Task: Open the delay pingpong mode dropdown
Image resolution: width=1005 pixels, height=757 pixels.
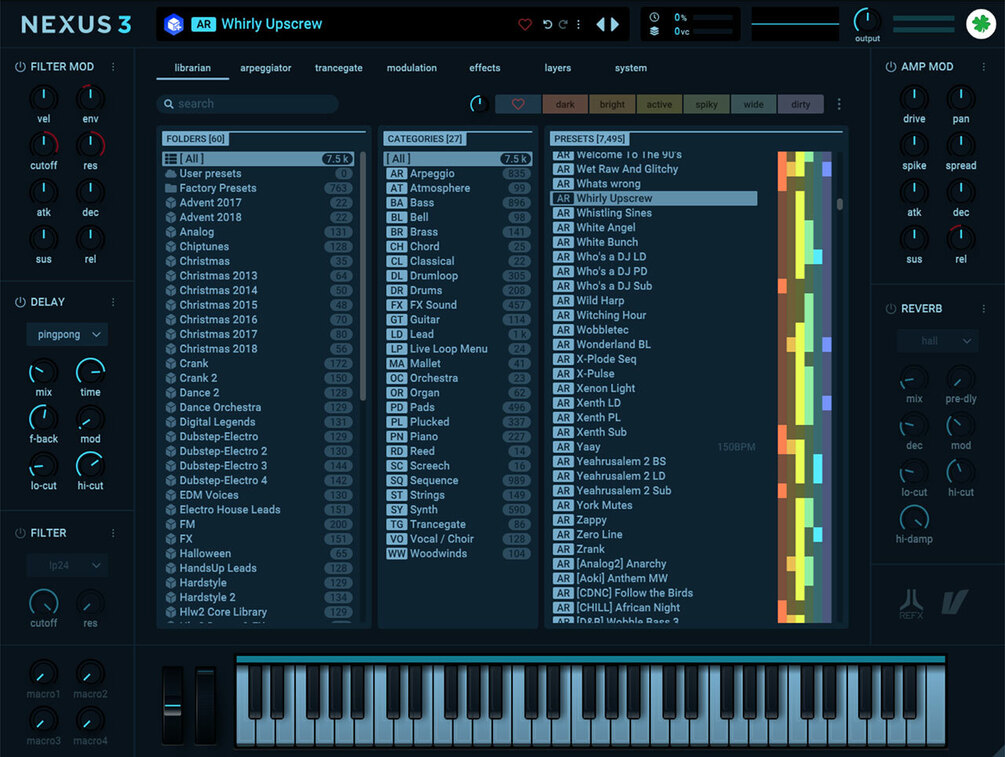Action: coord(67,334)
